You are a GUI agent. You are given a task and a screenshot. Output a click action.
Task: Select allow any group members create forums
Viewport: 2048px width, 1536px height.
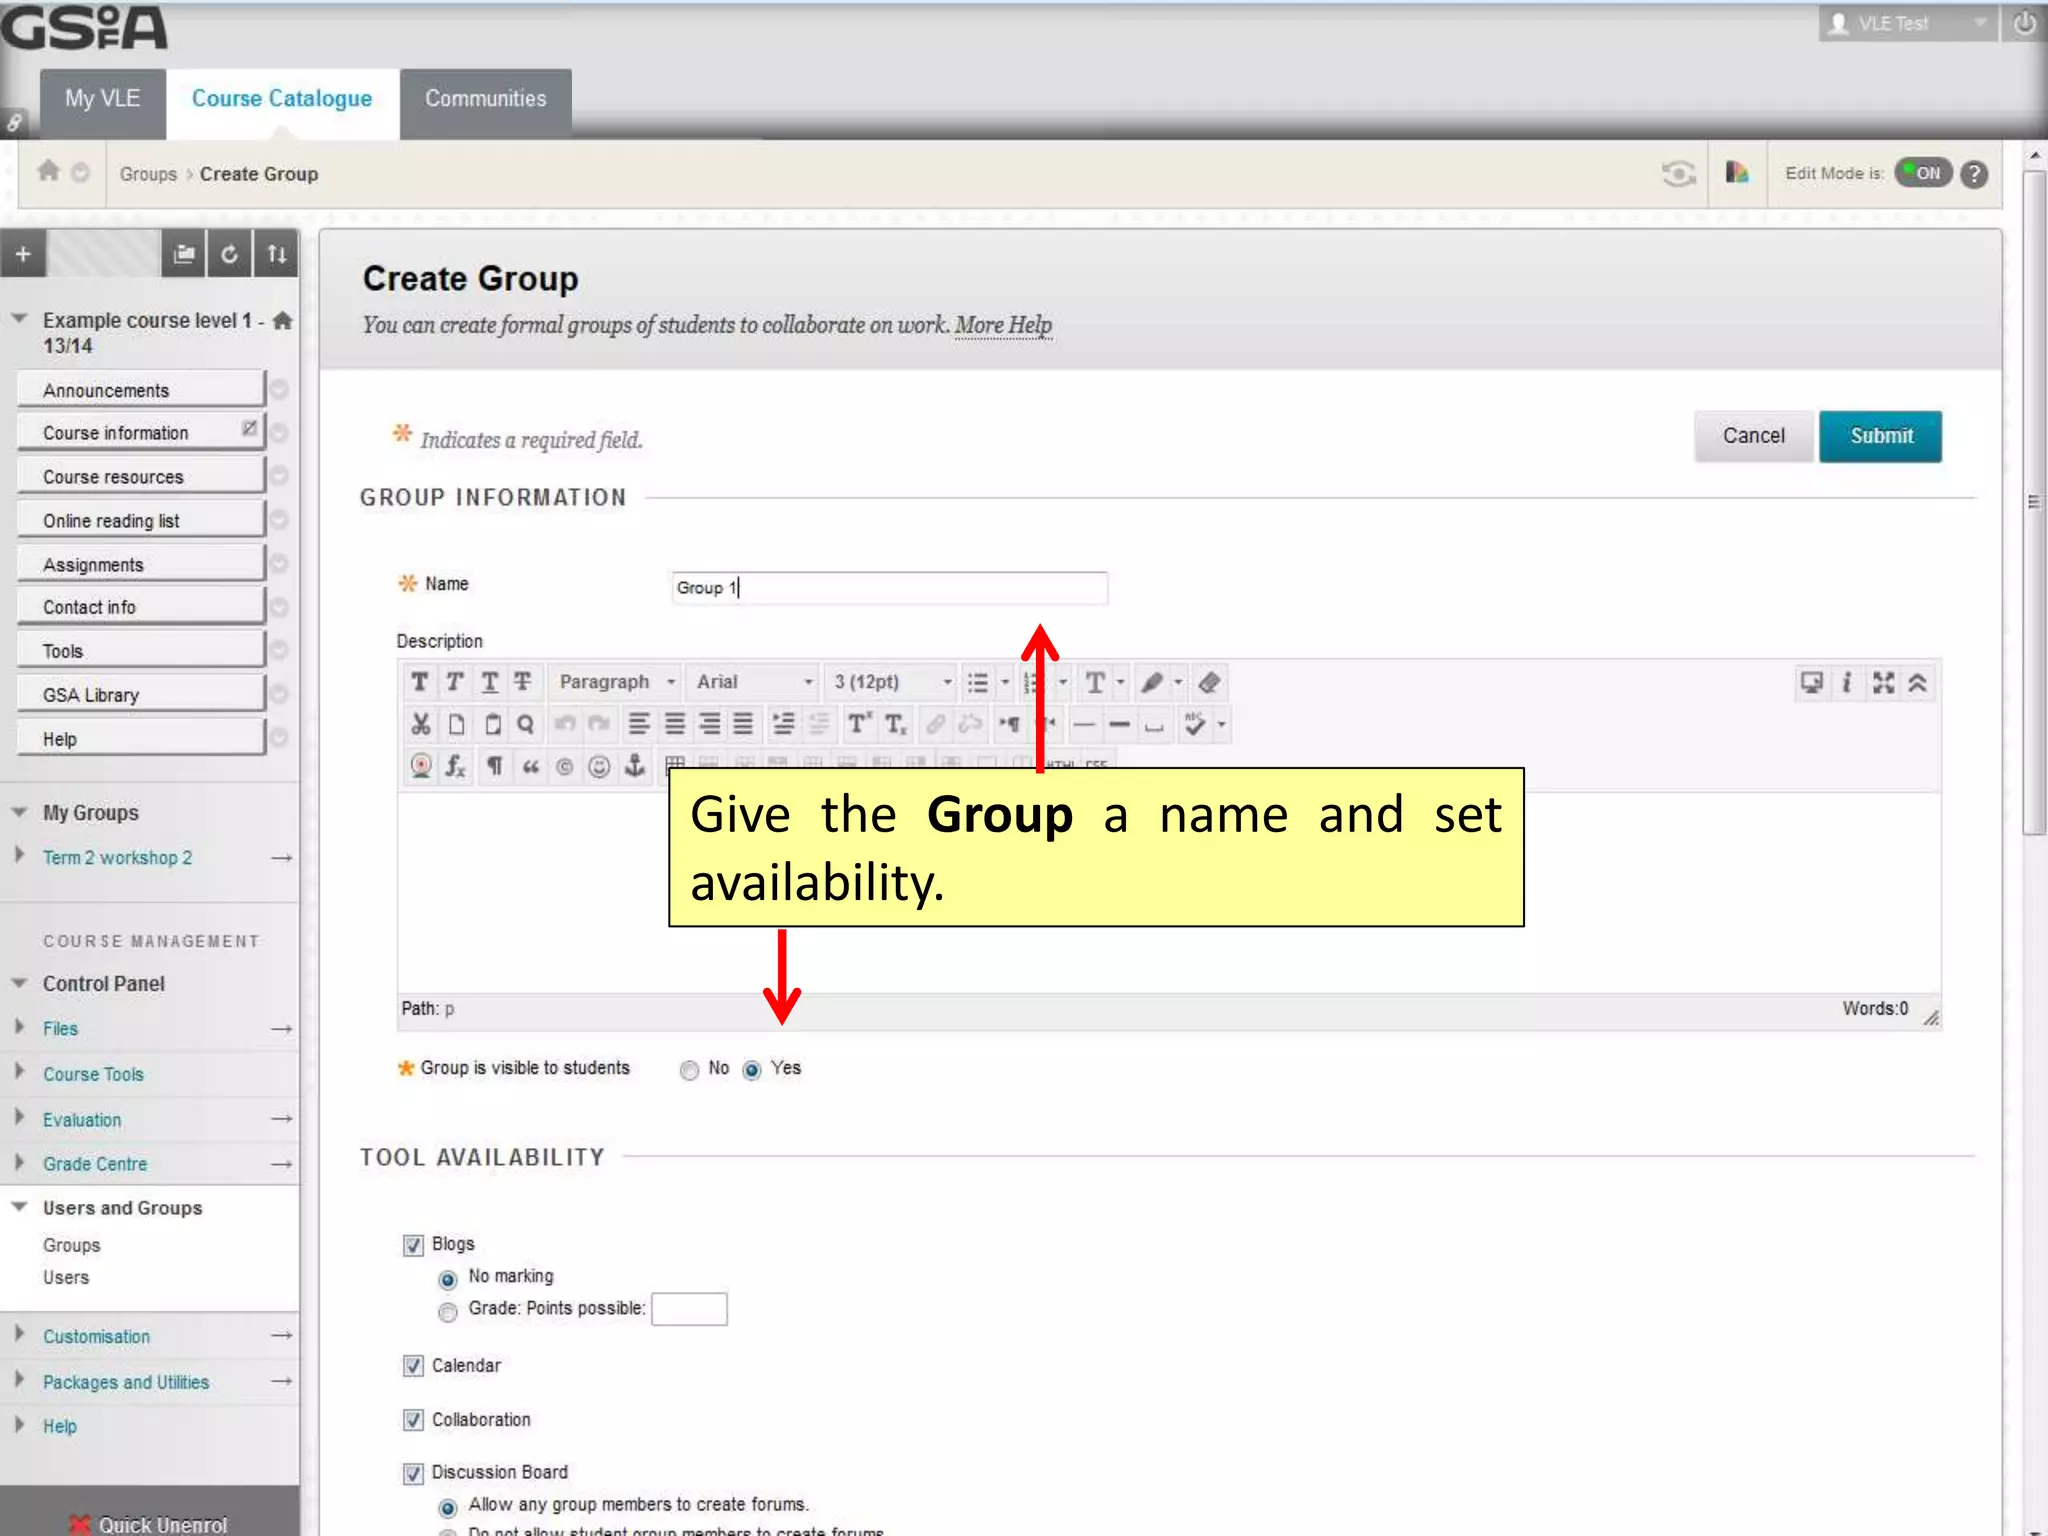448,1507
